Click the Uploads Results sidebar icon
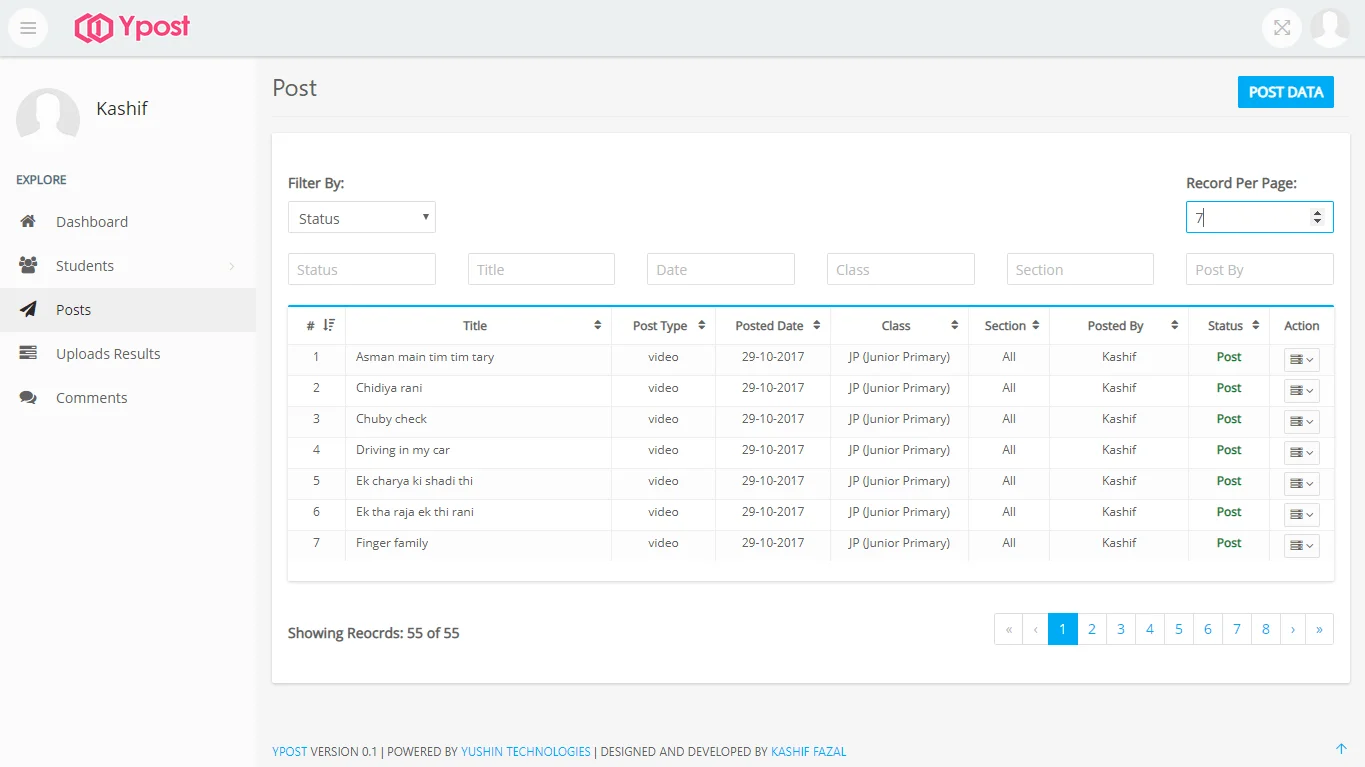This screenshot has height=767, width=1365. point(28,354)
